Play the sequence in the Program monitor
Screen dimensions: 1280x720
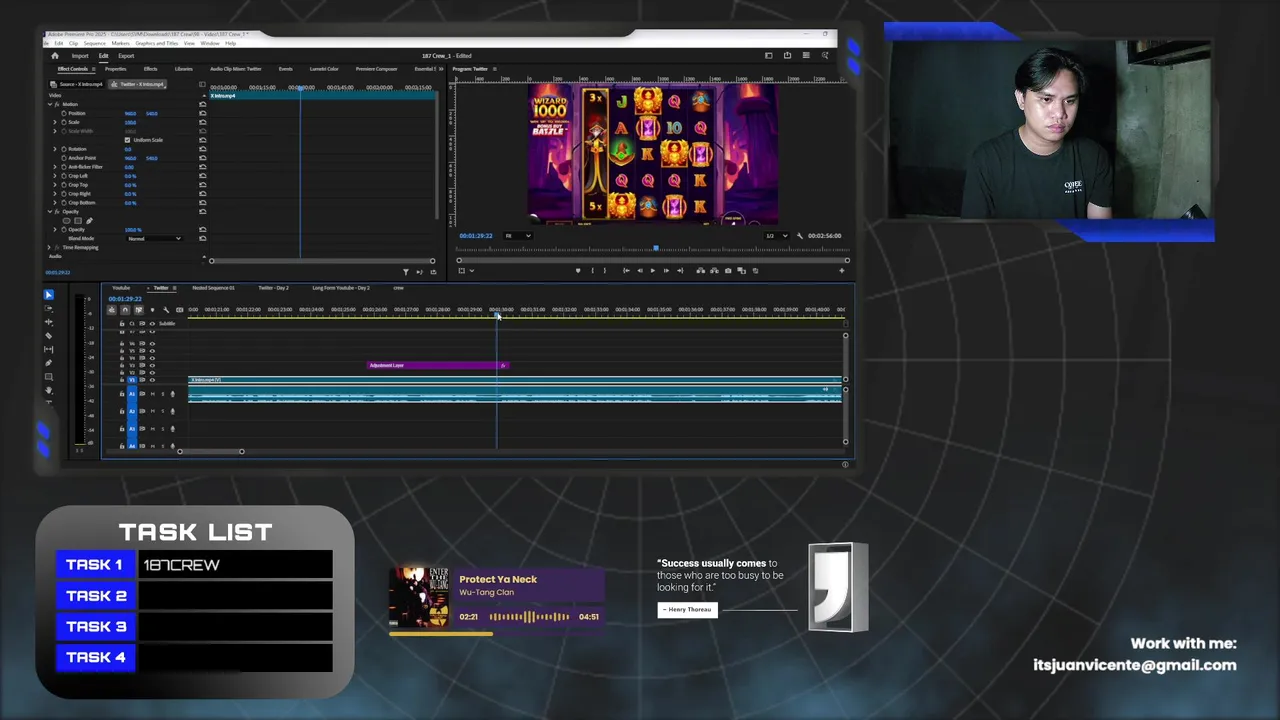click(653, 270)
